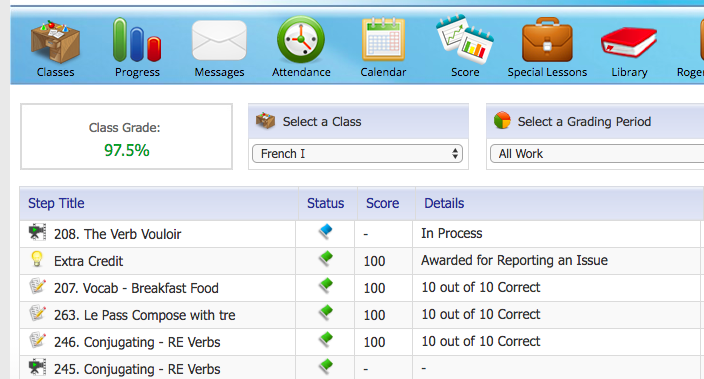This screenshot has height=379, width=704.
Task: Open the Extra Credit step
Action: (x=88, y=261)
